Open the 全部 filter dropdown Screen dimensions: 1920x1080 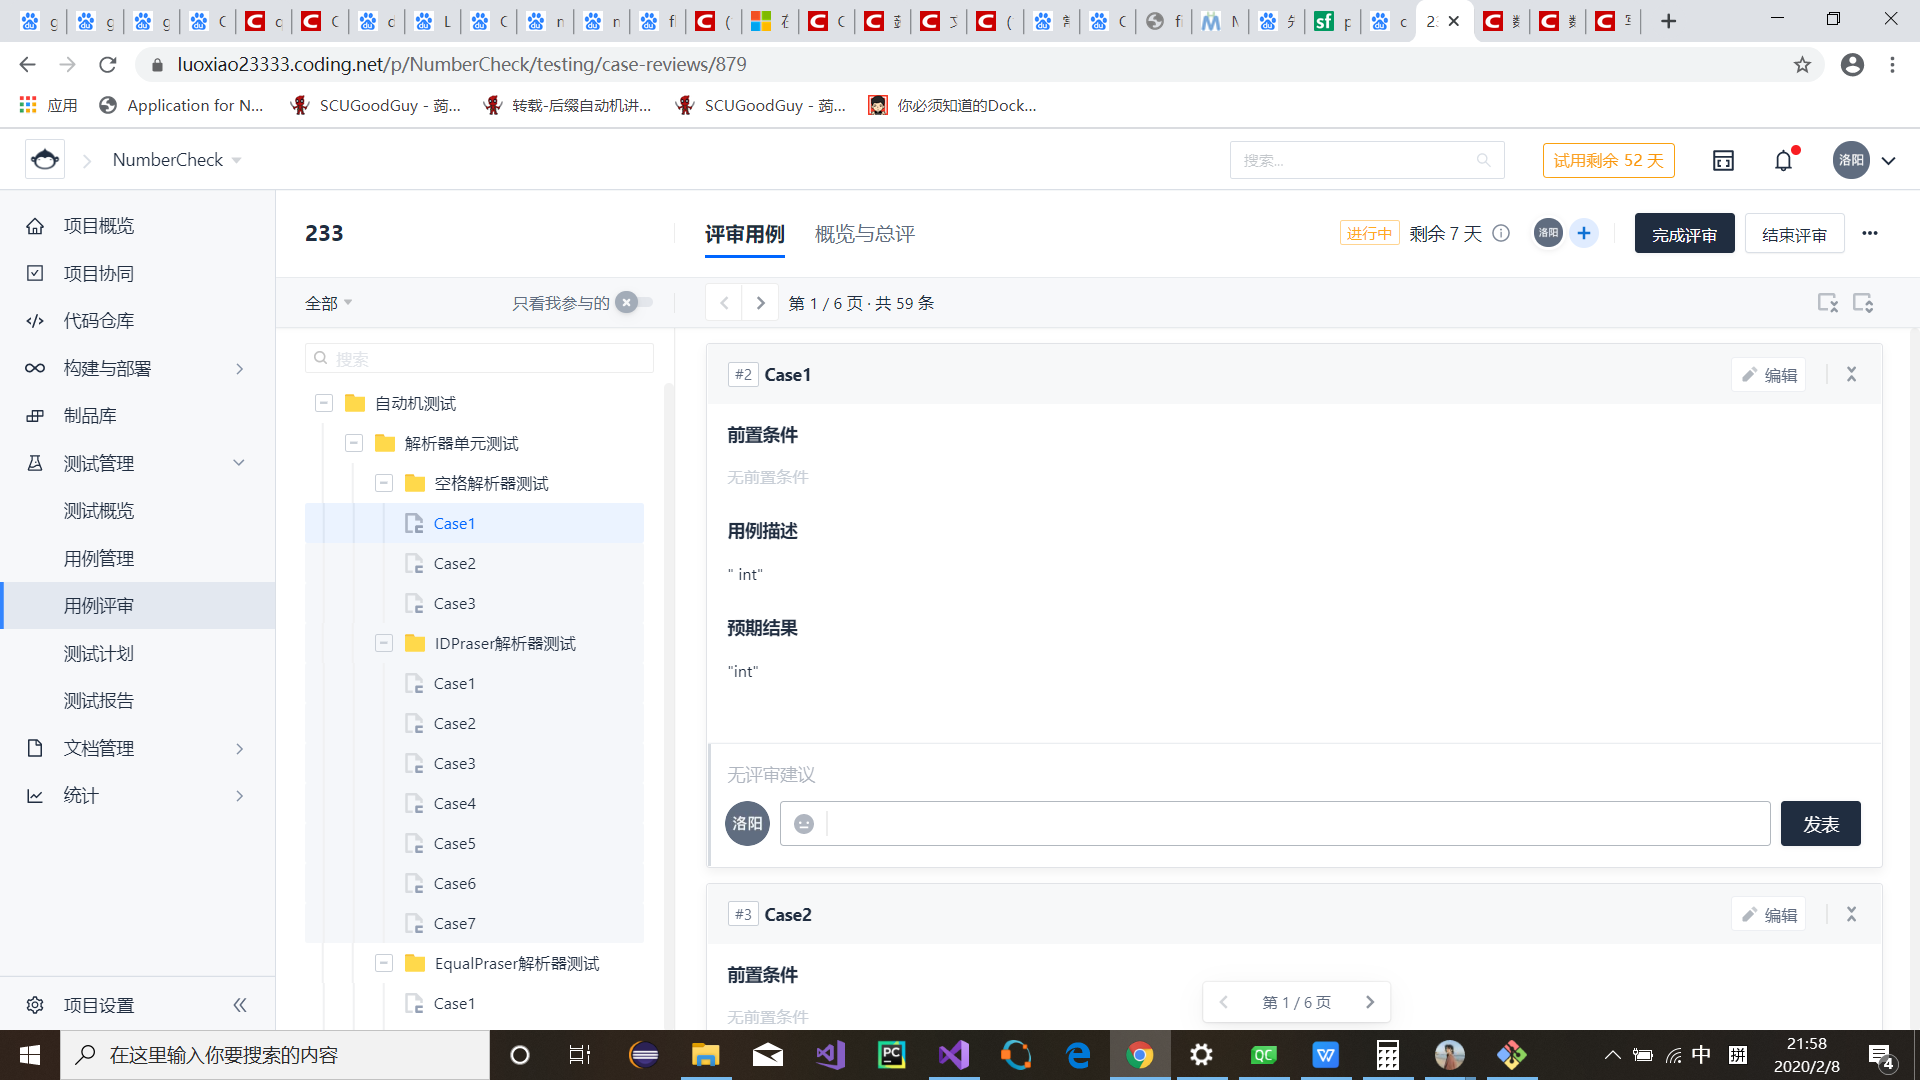click(x=328, y=303)
